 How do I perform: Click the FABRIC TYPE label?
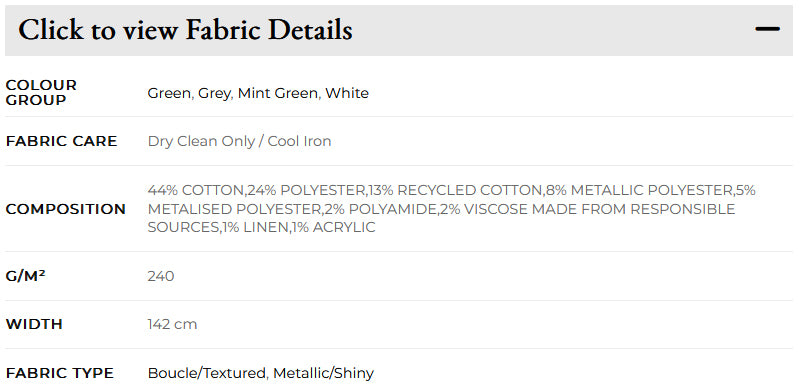coord(60,373)
